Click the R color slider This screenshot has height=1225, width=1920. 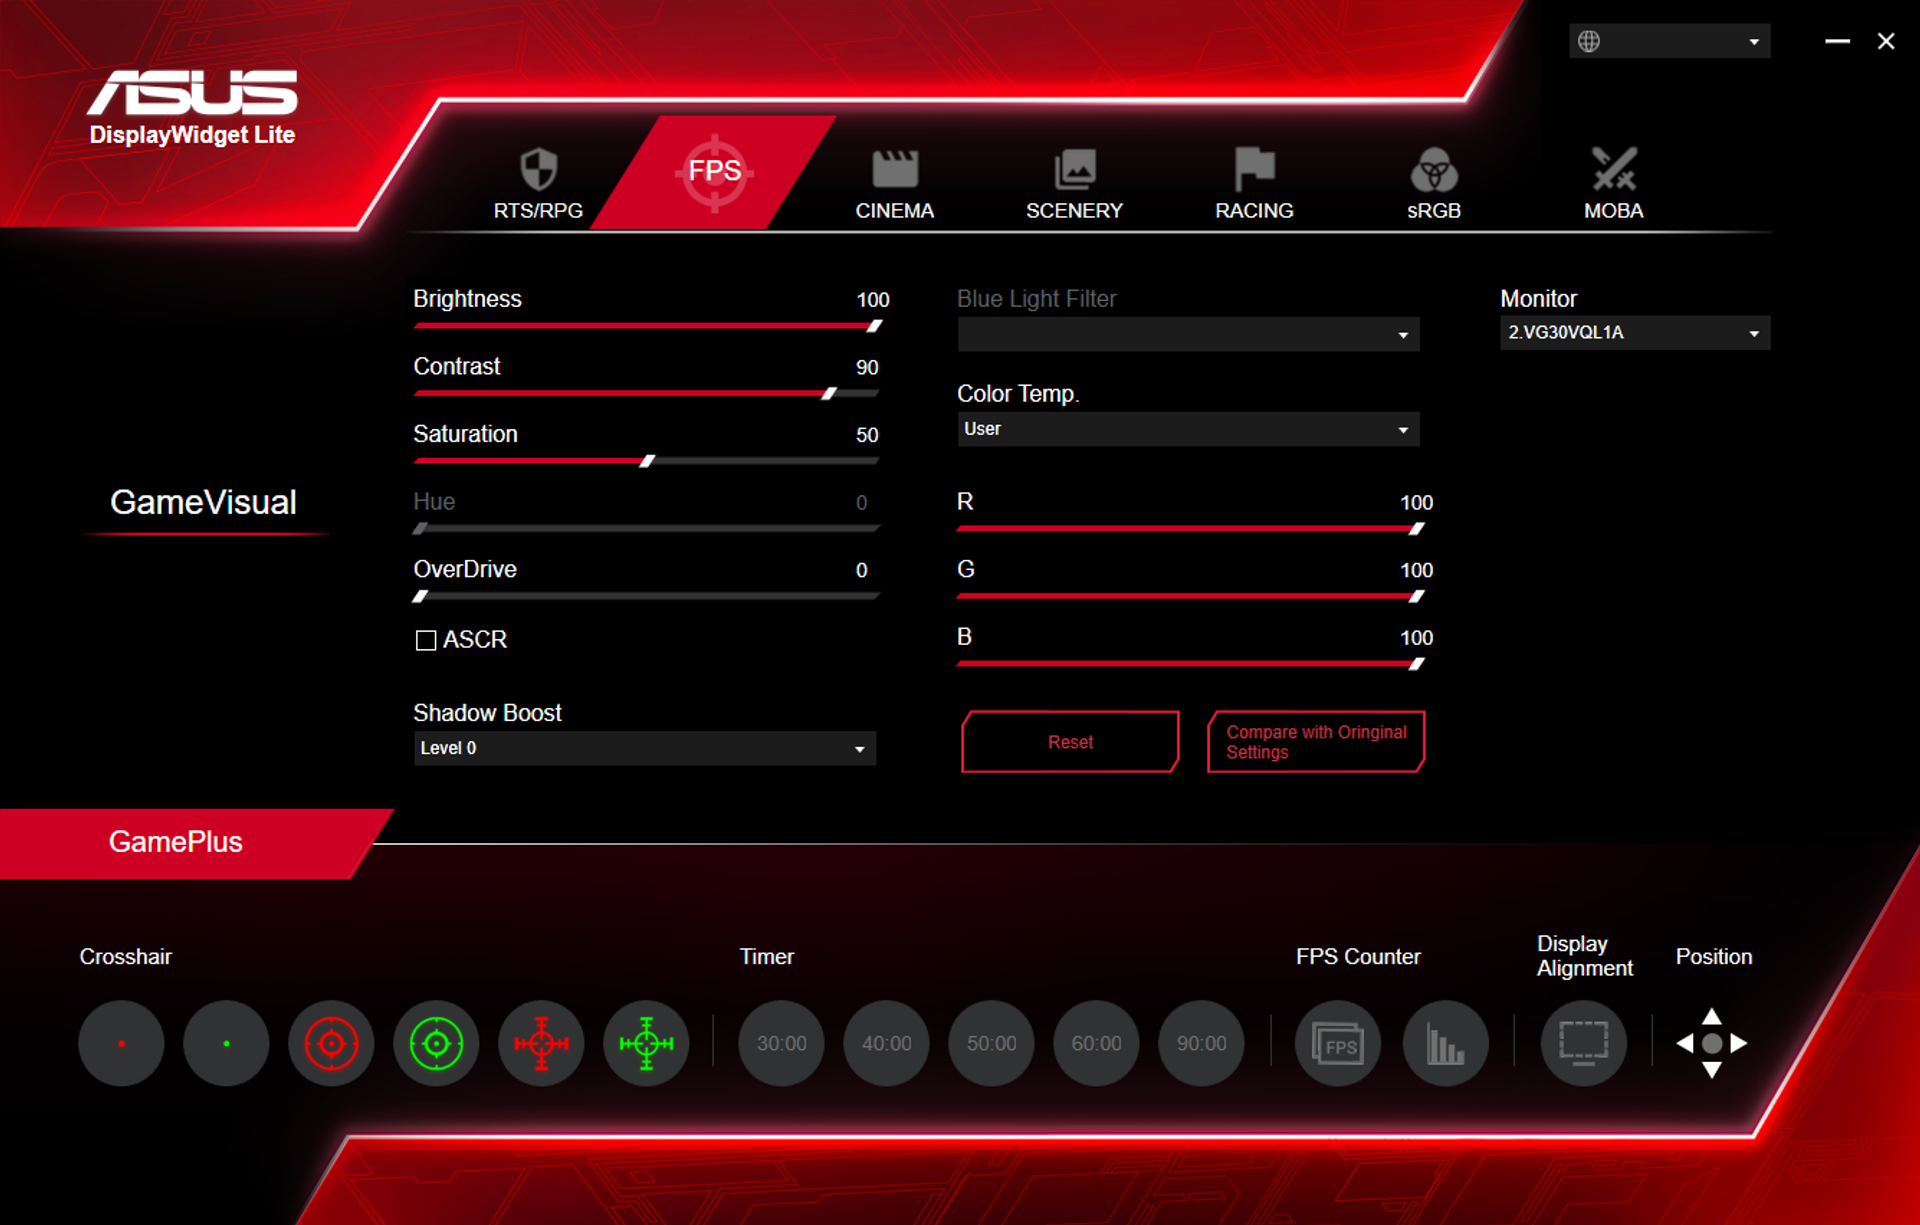tap(1190, 529)
